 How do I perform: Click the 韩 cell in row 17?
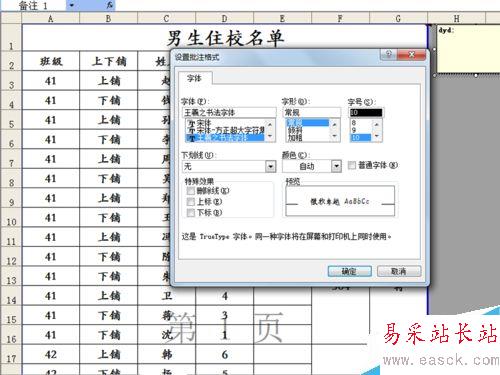[x=166, y=355]
